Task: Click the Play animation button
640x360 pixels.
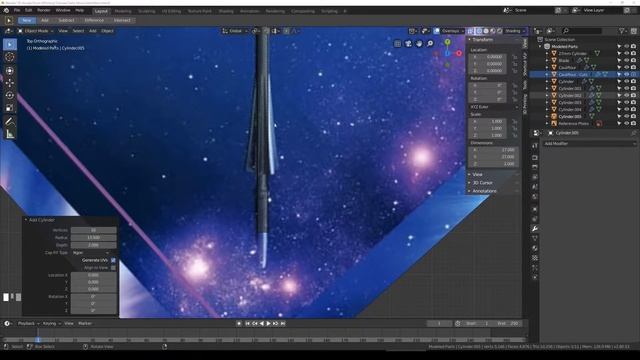Action: [x=269, y=323]
